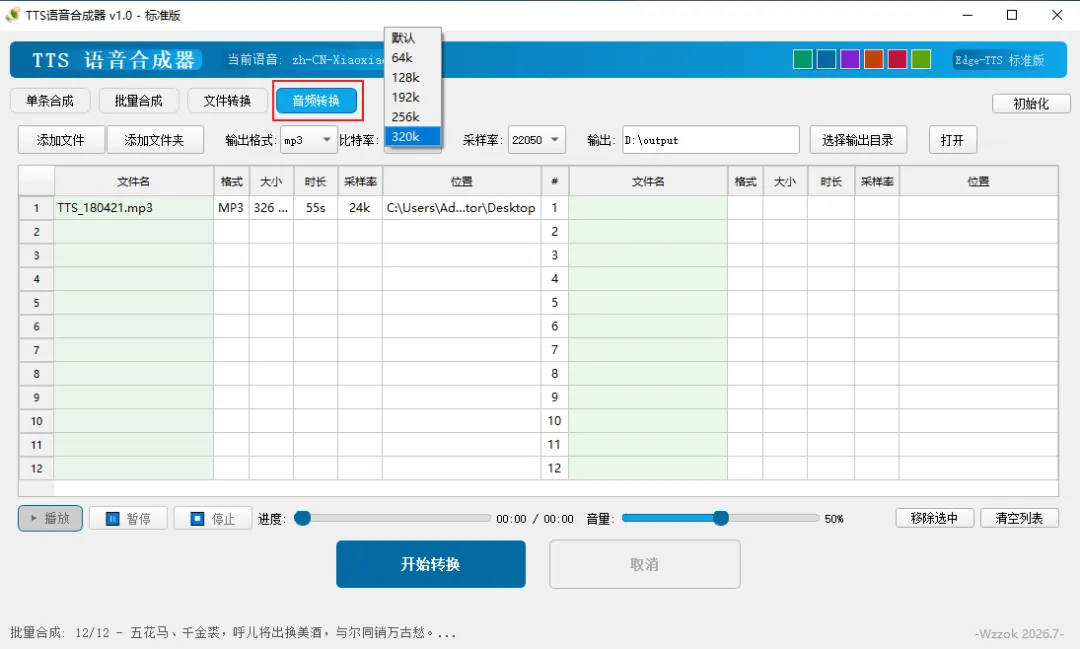
Task: Select the lime green theme color swatch
Action: tap(921, 59)
